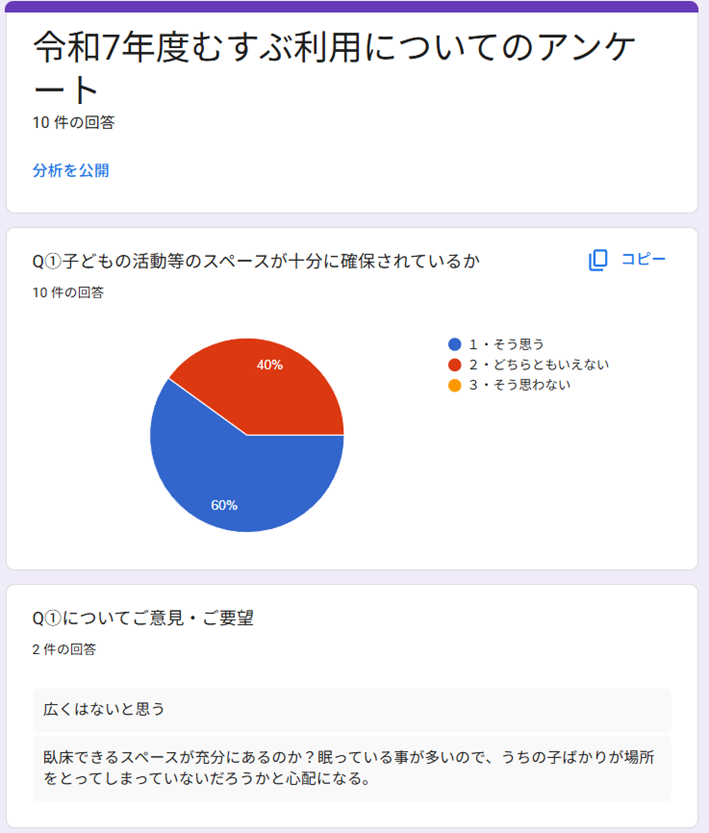Click the survey title 令和7年度むすぶ利用についてのアンケート
709x833 pixels.
pyautogui.click(x=335, y=66)
